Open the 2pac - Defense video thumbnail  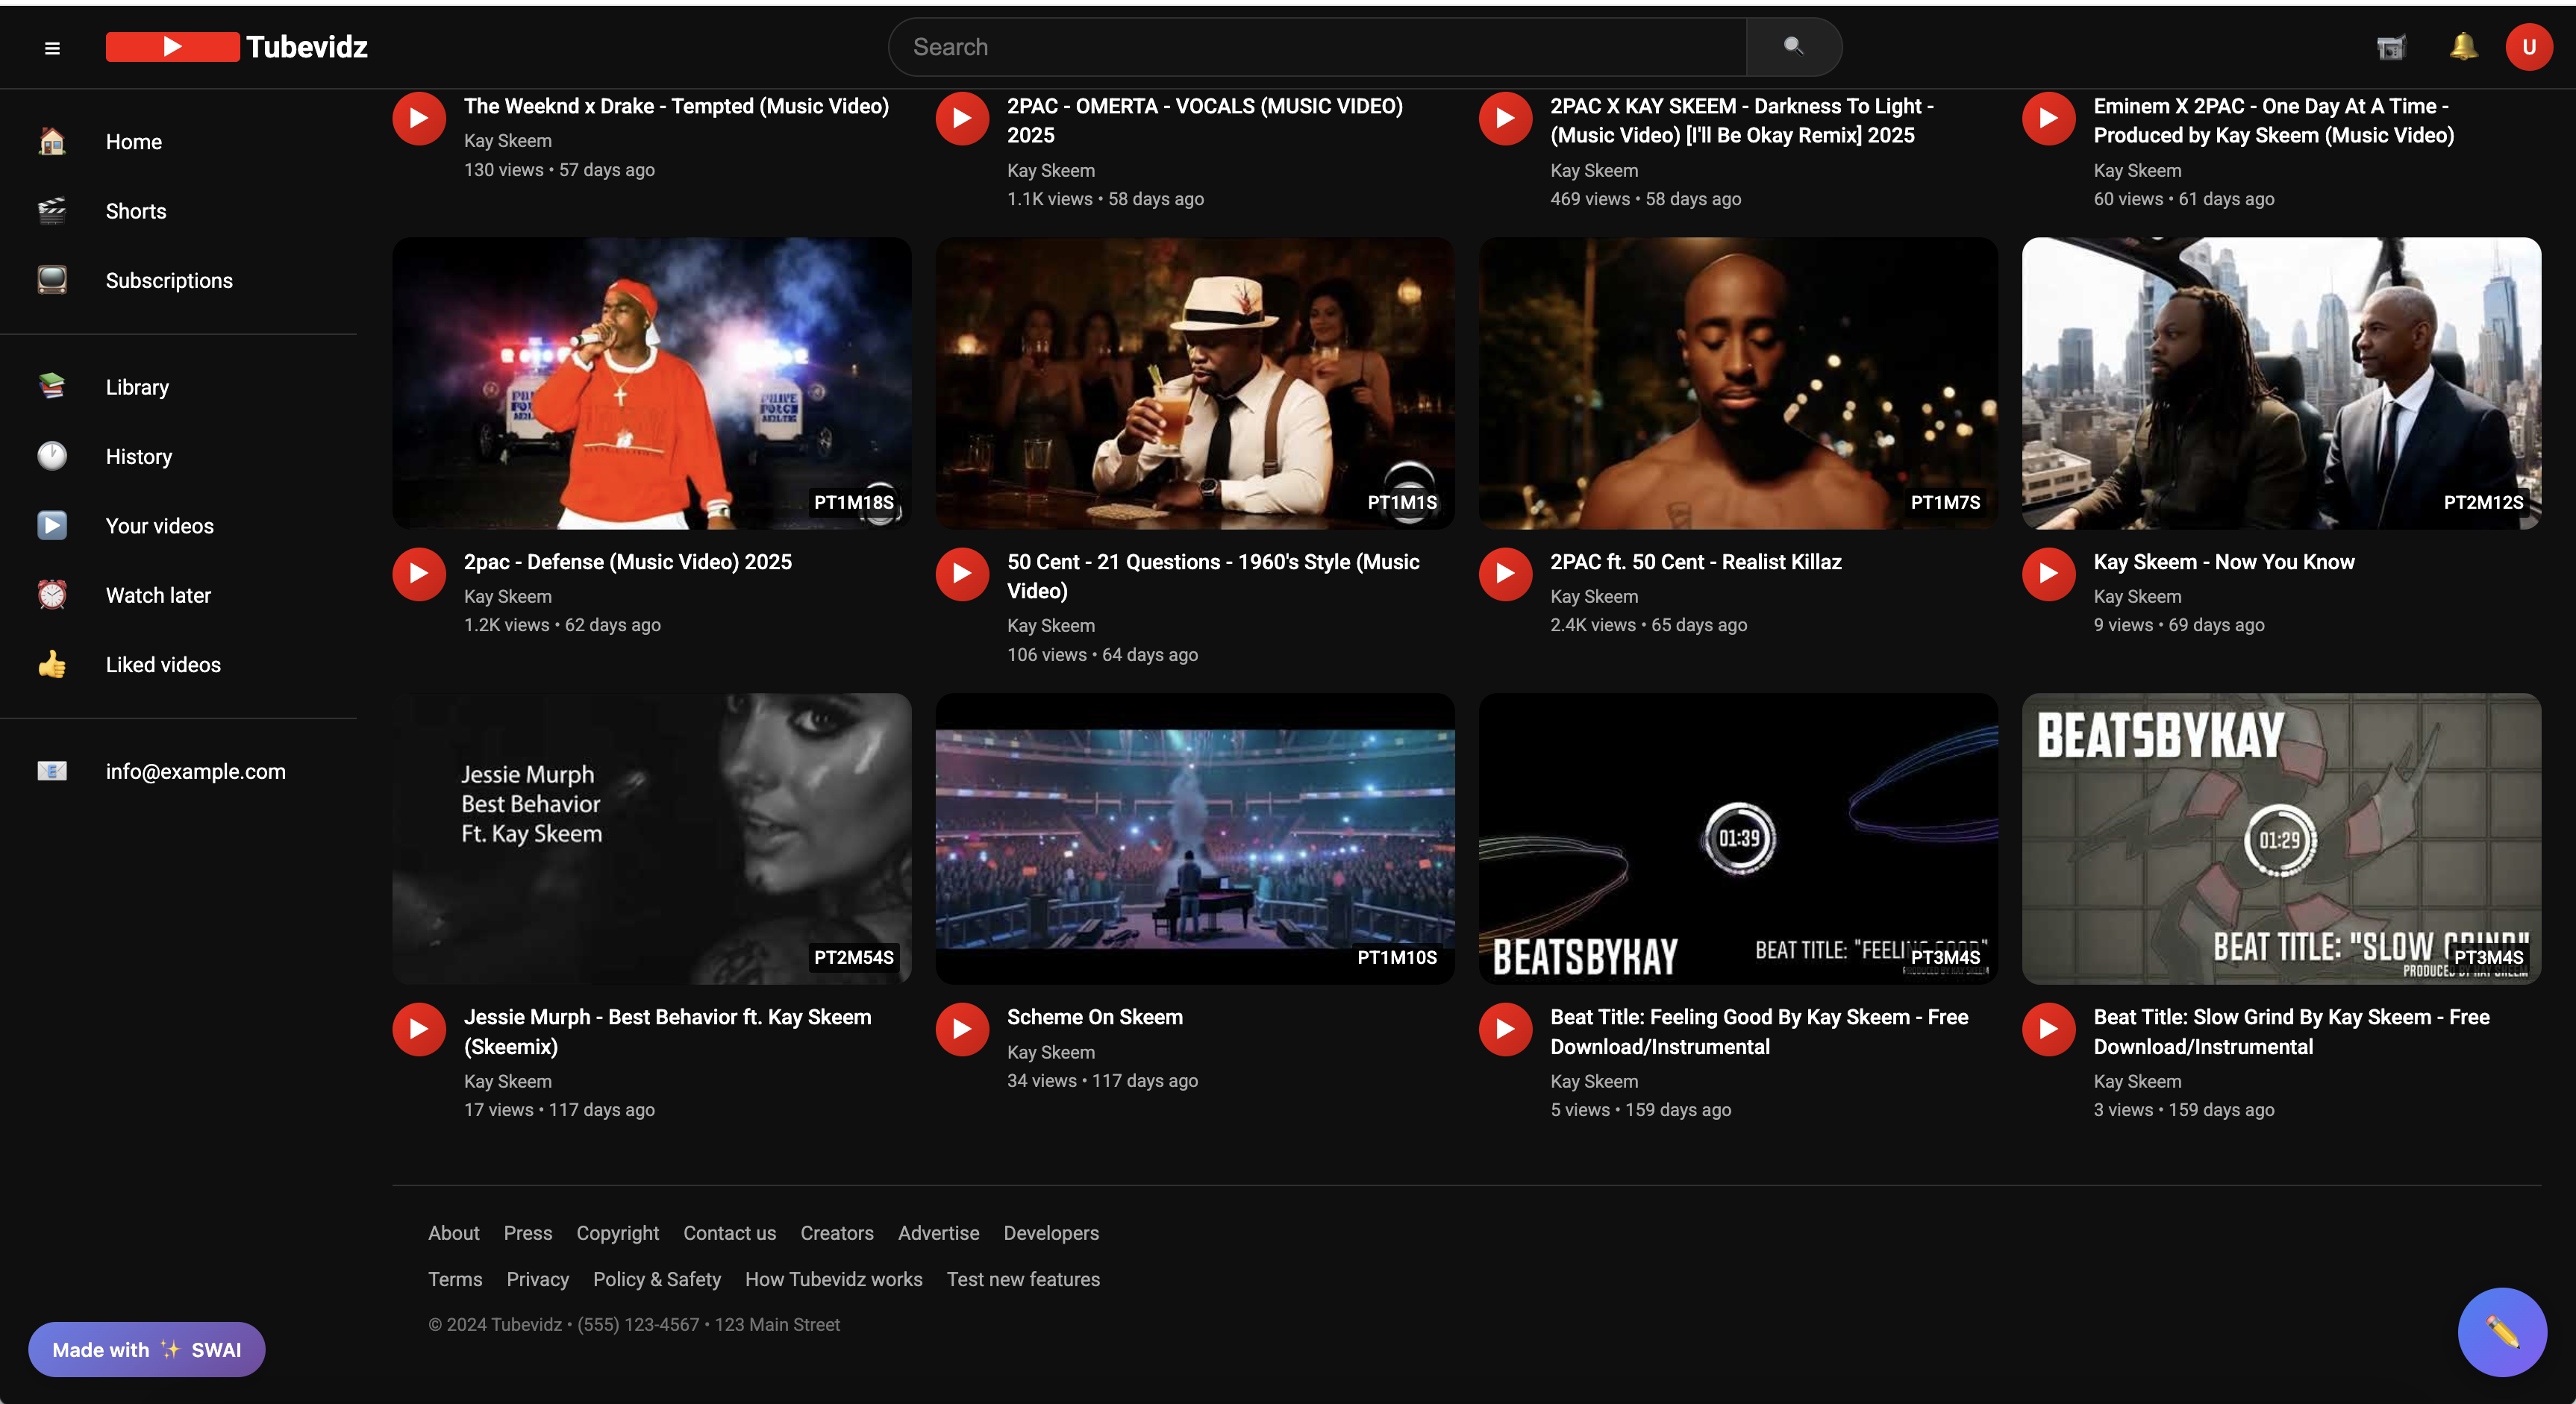point(652,383)
